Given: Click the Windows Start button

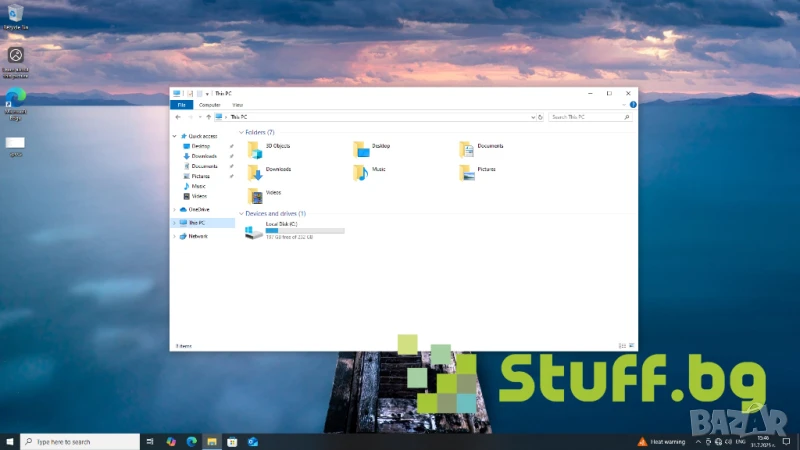Looking at the screenshot, I should (x=10, y=441).
